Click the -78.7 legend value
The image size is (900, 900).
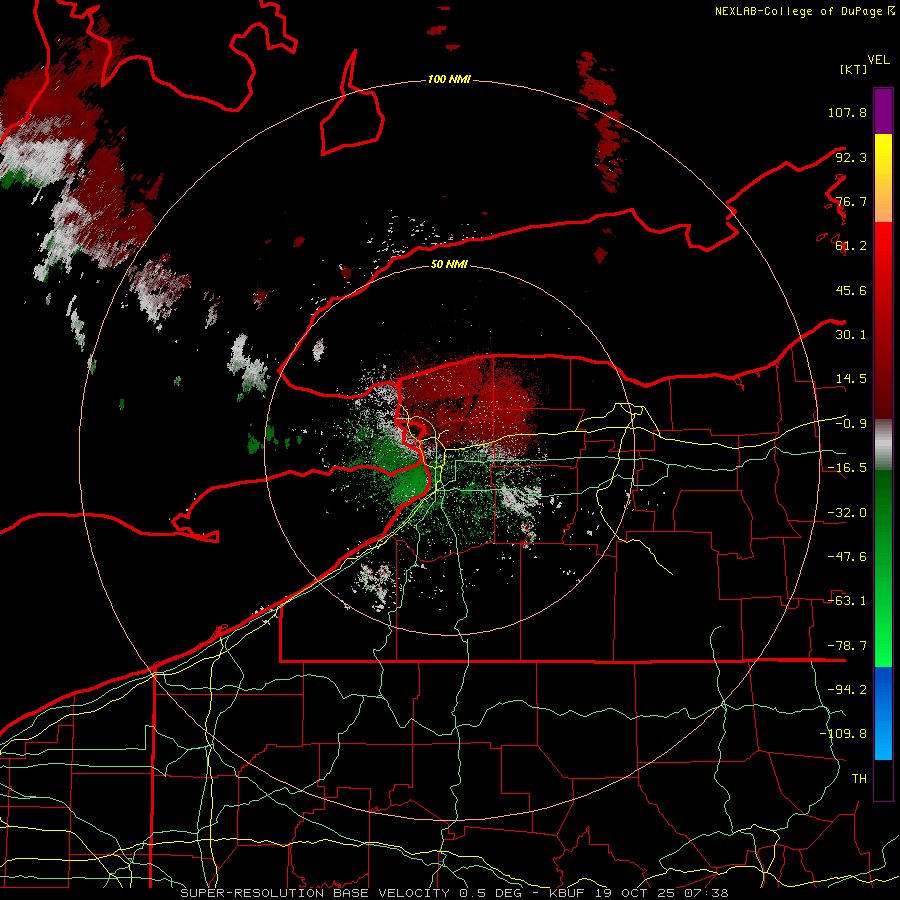tap(847, 646)
